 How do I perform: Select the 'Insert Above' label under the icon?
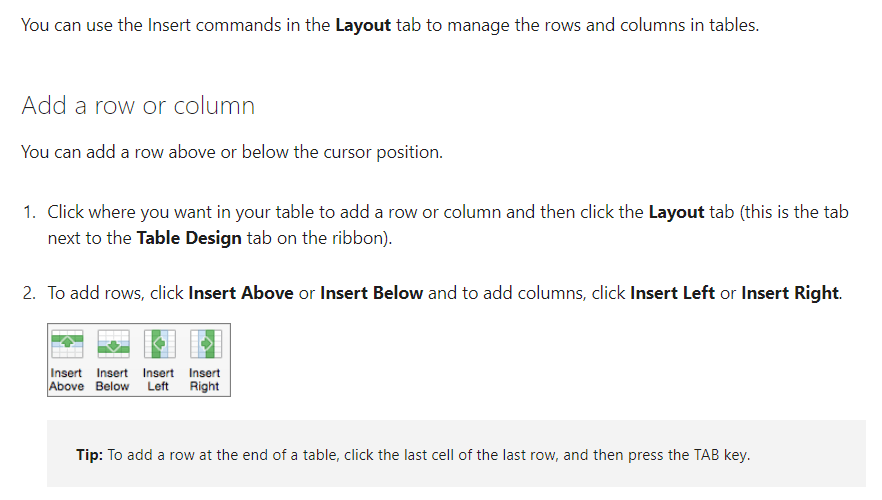point(66,380)
